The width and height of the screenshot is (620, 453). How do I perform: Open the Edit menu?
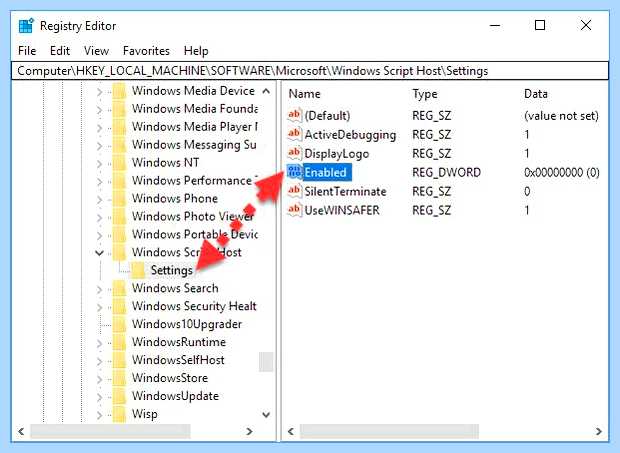coord(60,51)
